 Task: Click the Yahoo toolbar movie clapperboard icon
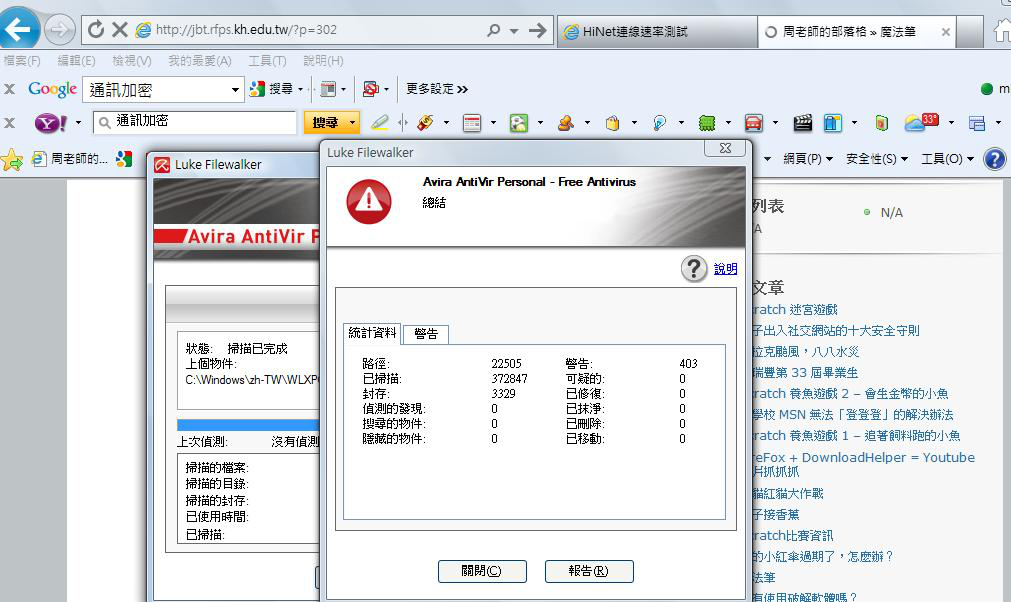pyautogui.click(x=802, y=122)
